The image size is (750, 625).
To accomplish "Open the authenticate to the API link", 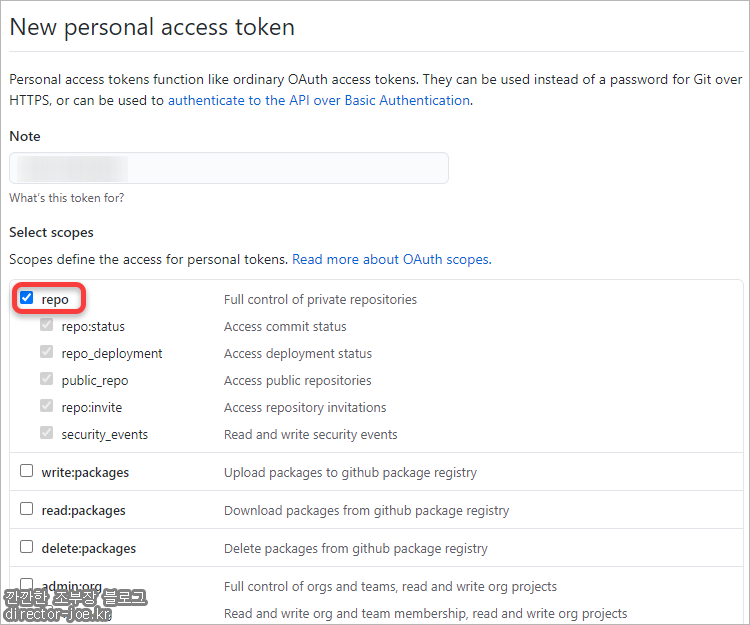I will 319,100.
